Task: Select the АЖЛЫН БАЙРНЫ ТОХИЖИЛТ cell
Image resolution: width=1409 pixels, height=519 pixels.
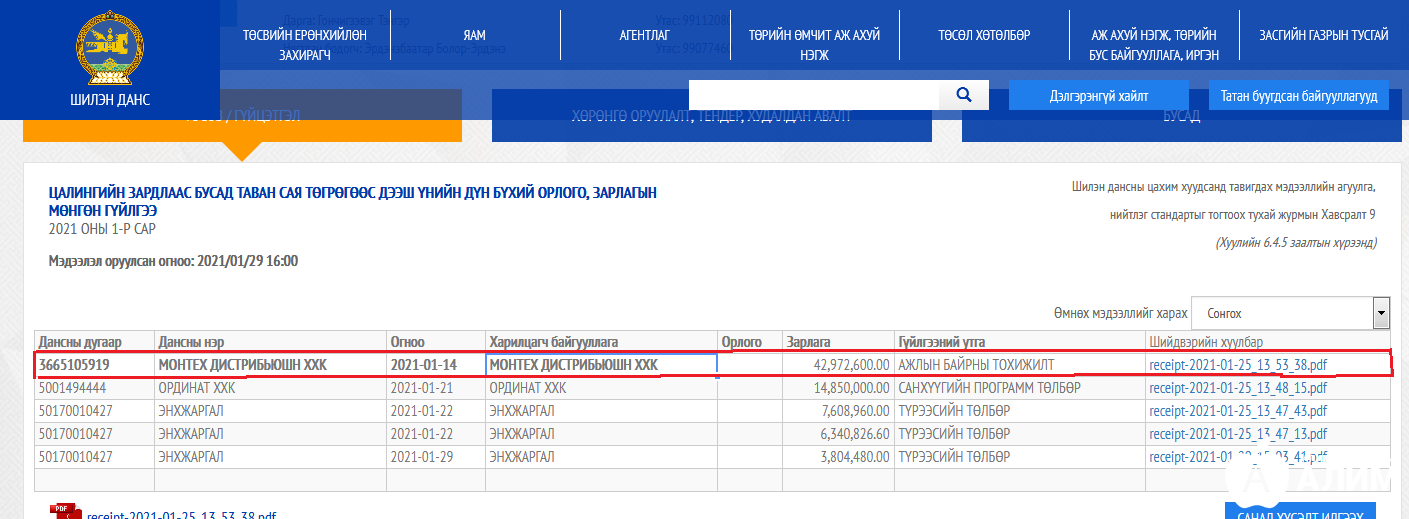Action: click(x=1020, y=365)
